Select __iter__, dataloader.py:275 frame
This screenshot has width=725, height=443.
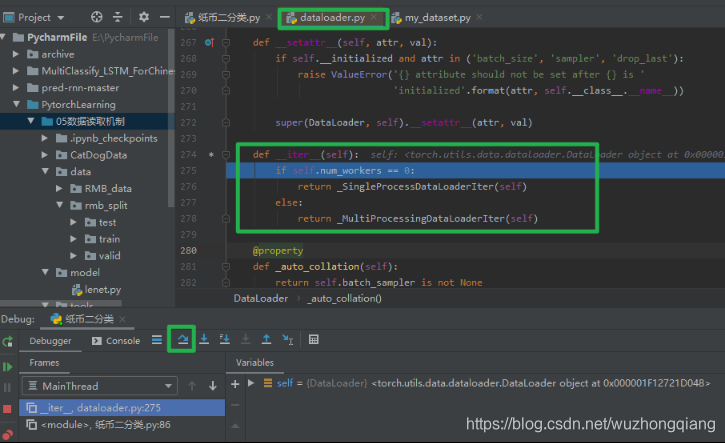pyautogui.click(x=122, y=408)
